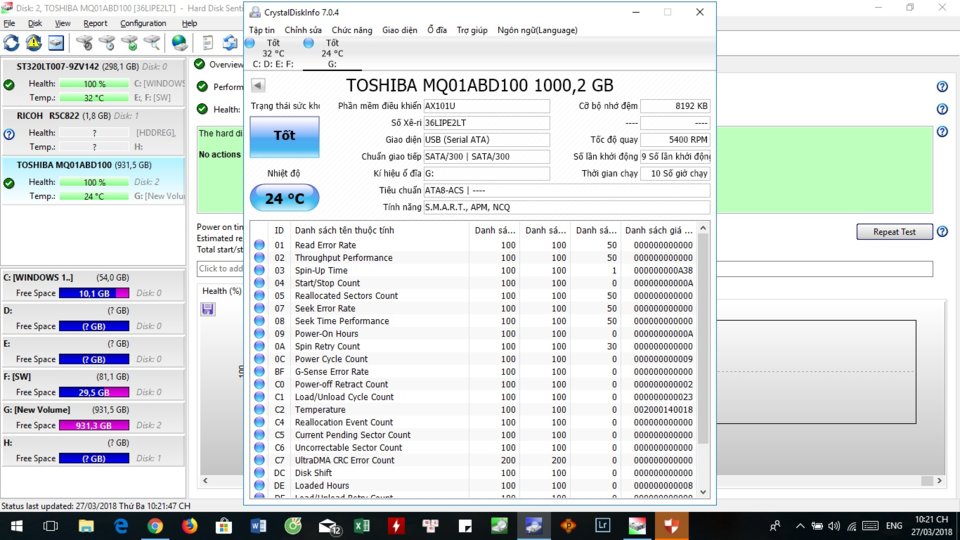Viewport: 960px width, 540px height.
Task: Click SMART list scroll up arrow
Action: pyautogui.click(x=703, y=228)
